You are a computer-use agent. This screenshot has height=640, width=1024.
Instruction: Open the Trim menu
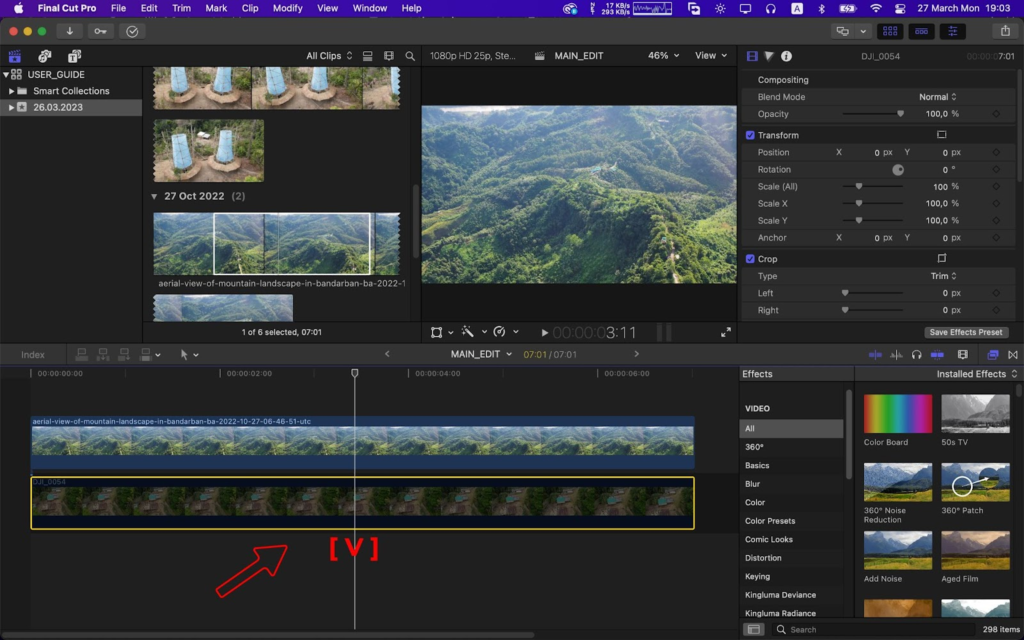(x=181, y=8)
